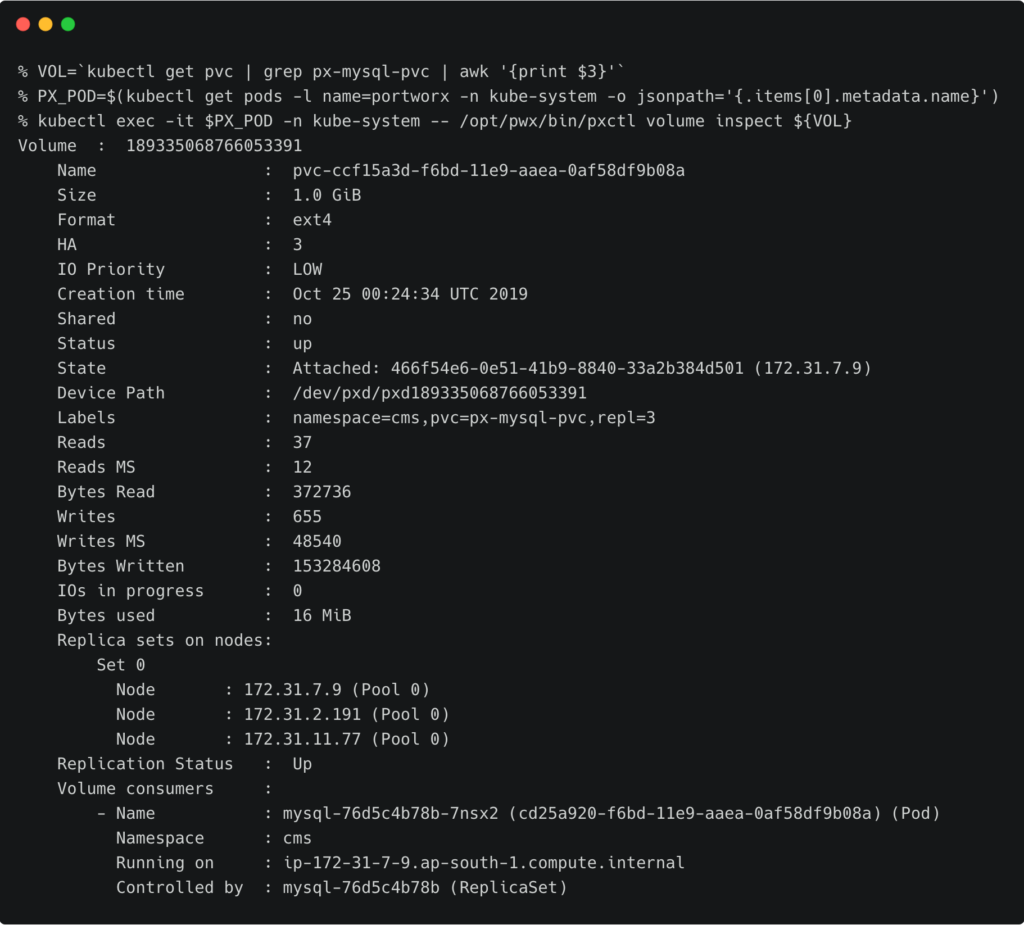Click the ip-172-31-7-9.ap-south-1.compute.internal hostname
The height and width of the screenshot is (925, 1024).
pos(483,863)
